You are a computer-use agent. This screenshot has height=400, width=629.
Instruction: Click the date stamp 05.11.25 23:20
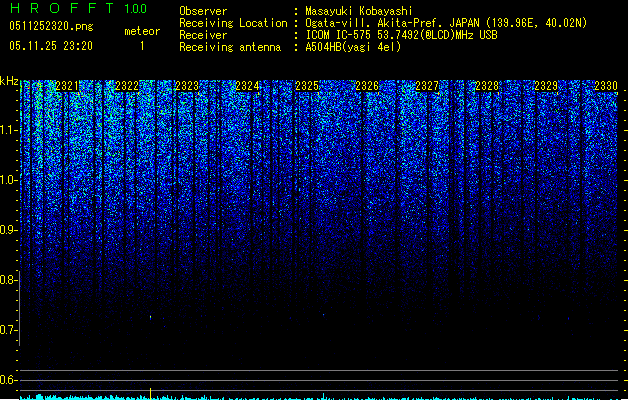point(51,46)
